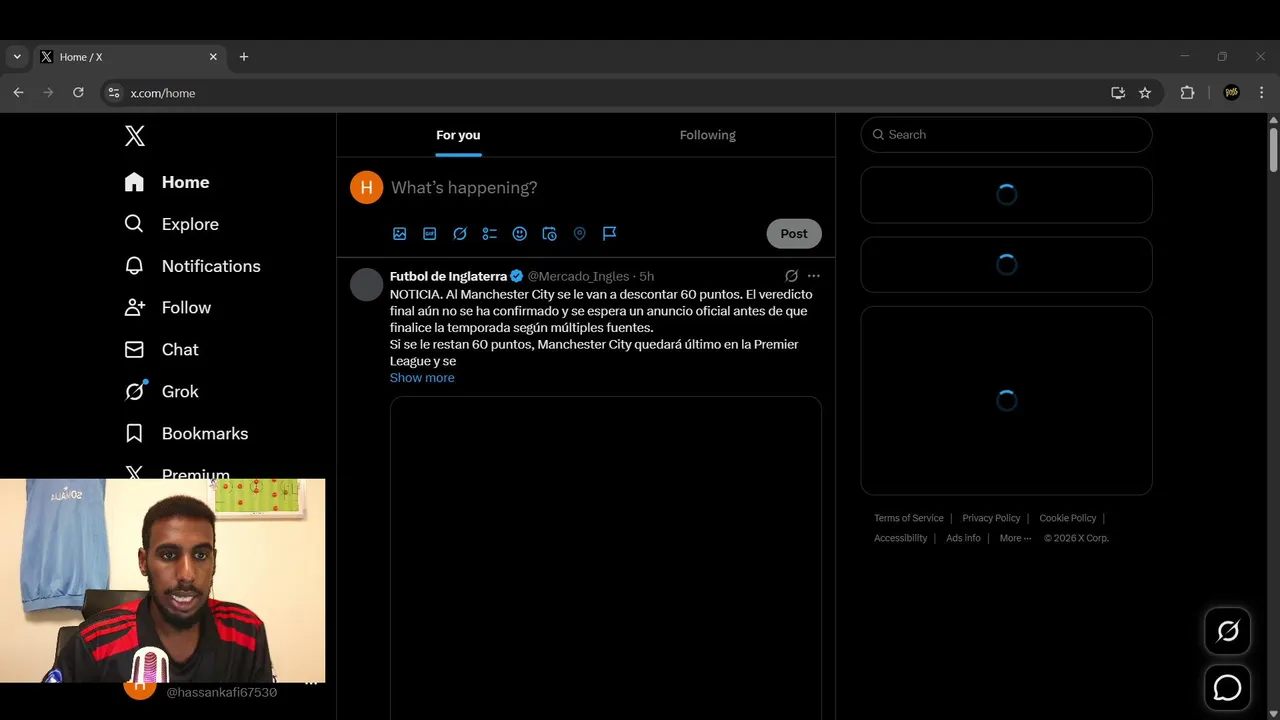The width and height of the screenshot is (1280, 720).
Task: Open Home in the sidebar
Action: pyautogui.click(x=167, y=182)
